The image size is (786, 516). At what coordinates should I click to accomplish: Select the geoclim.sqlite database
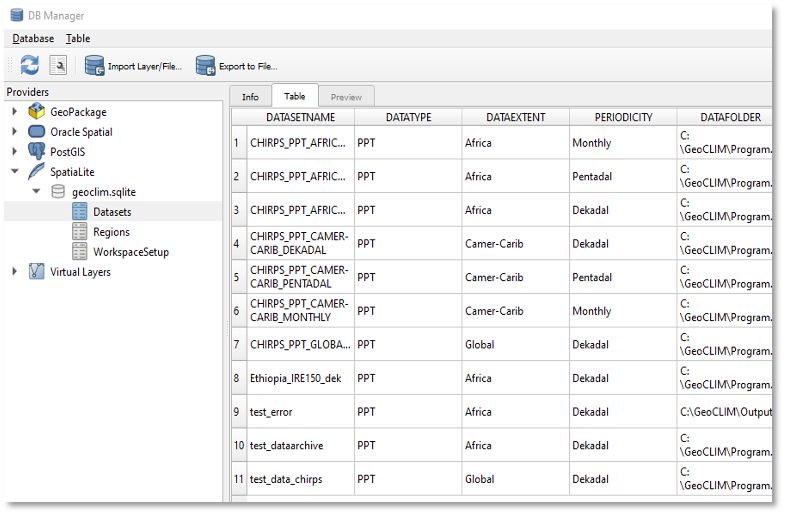tap(104, 192)
